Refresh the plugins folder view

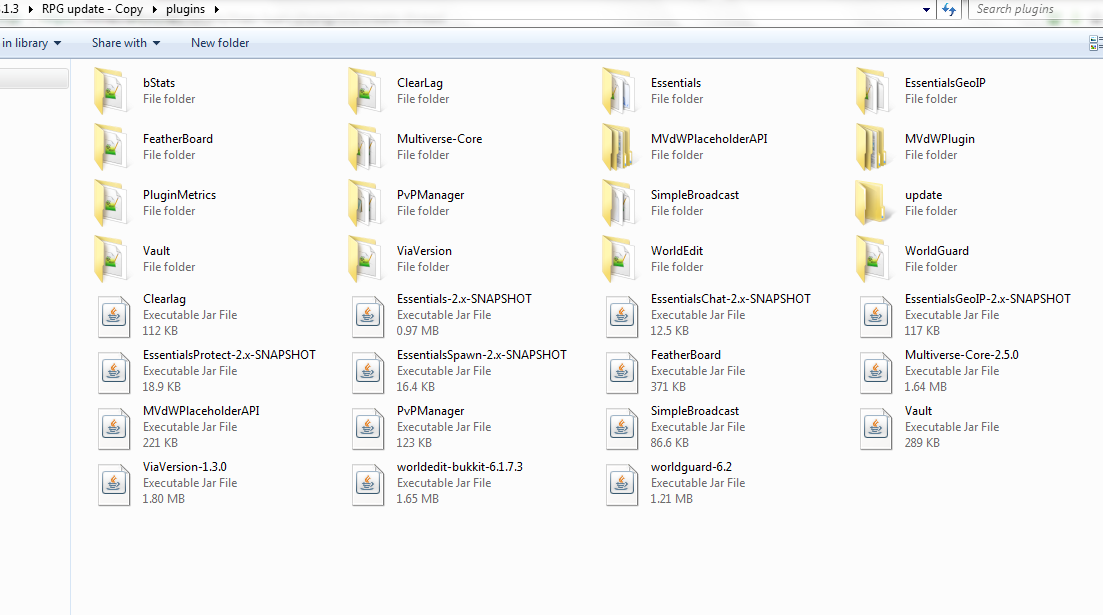pyautogui.click(x=949, y=9)
